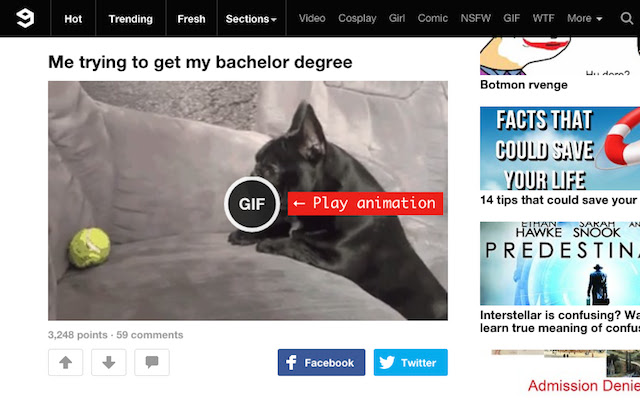Open the Cosplay section link
The image size is (640, 400).
pyautogui.click(x=357, y=18)
